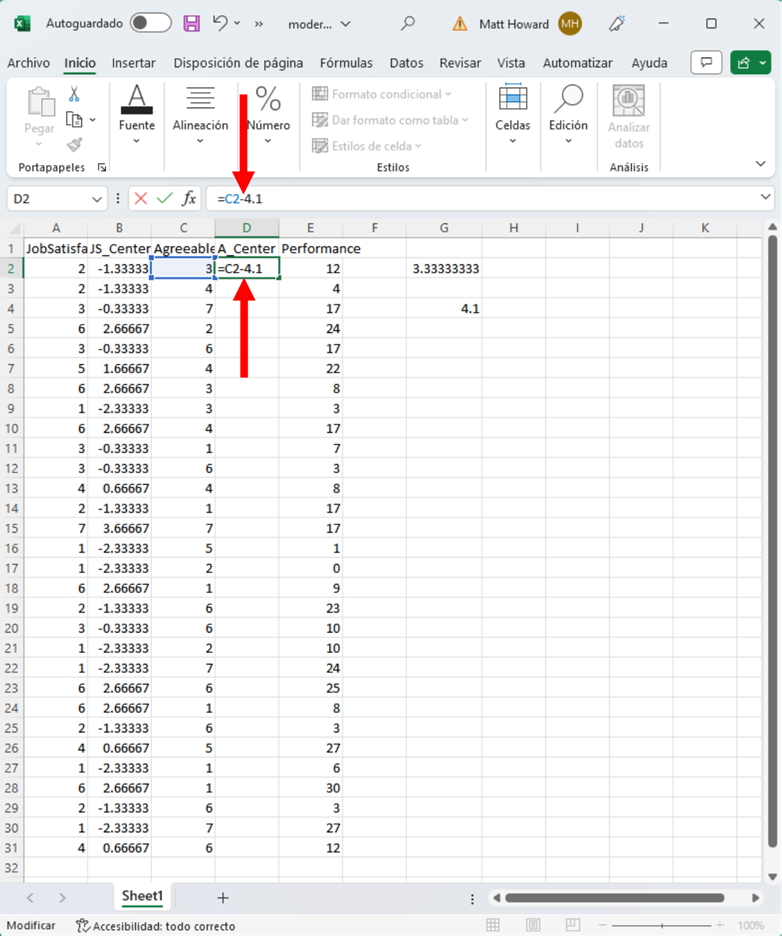Click the Format Painter brush icon
This screenshot has width=782, height=936.
tap(74, 143)
